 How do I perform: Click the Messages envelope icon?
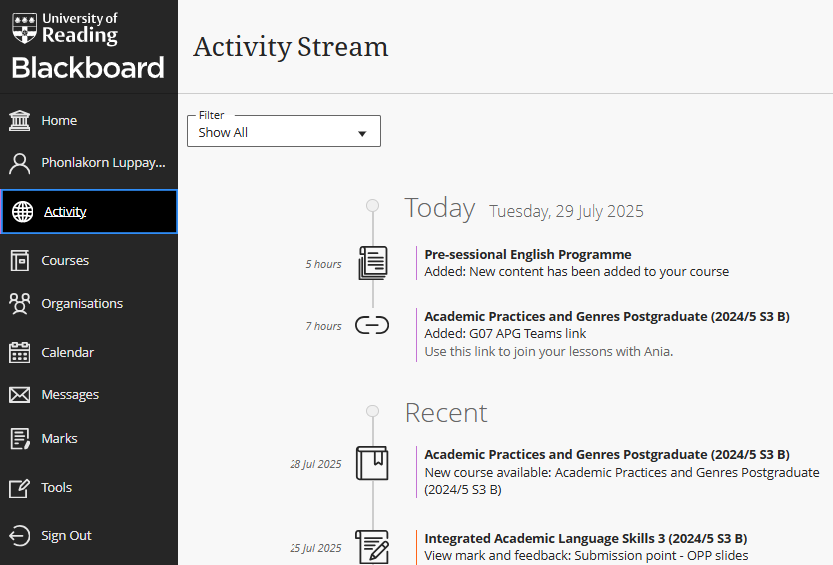pos(20,395)
